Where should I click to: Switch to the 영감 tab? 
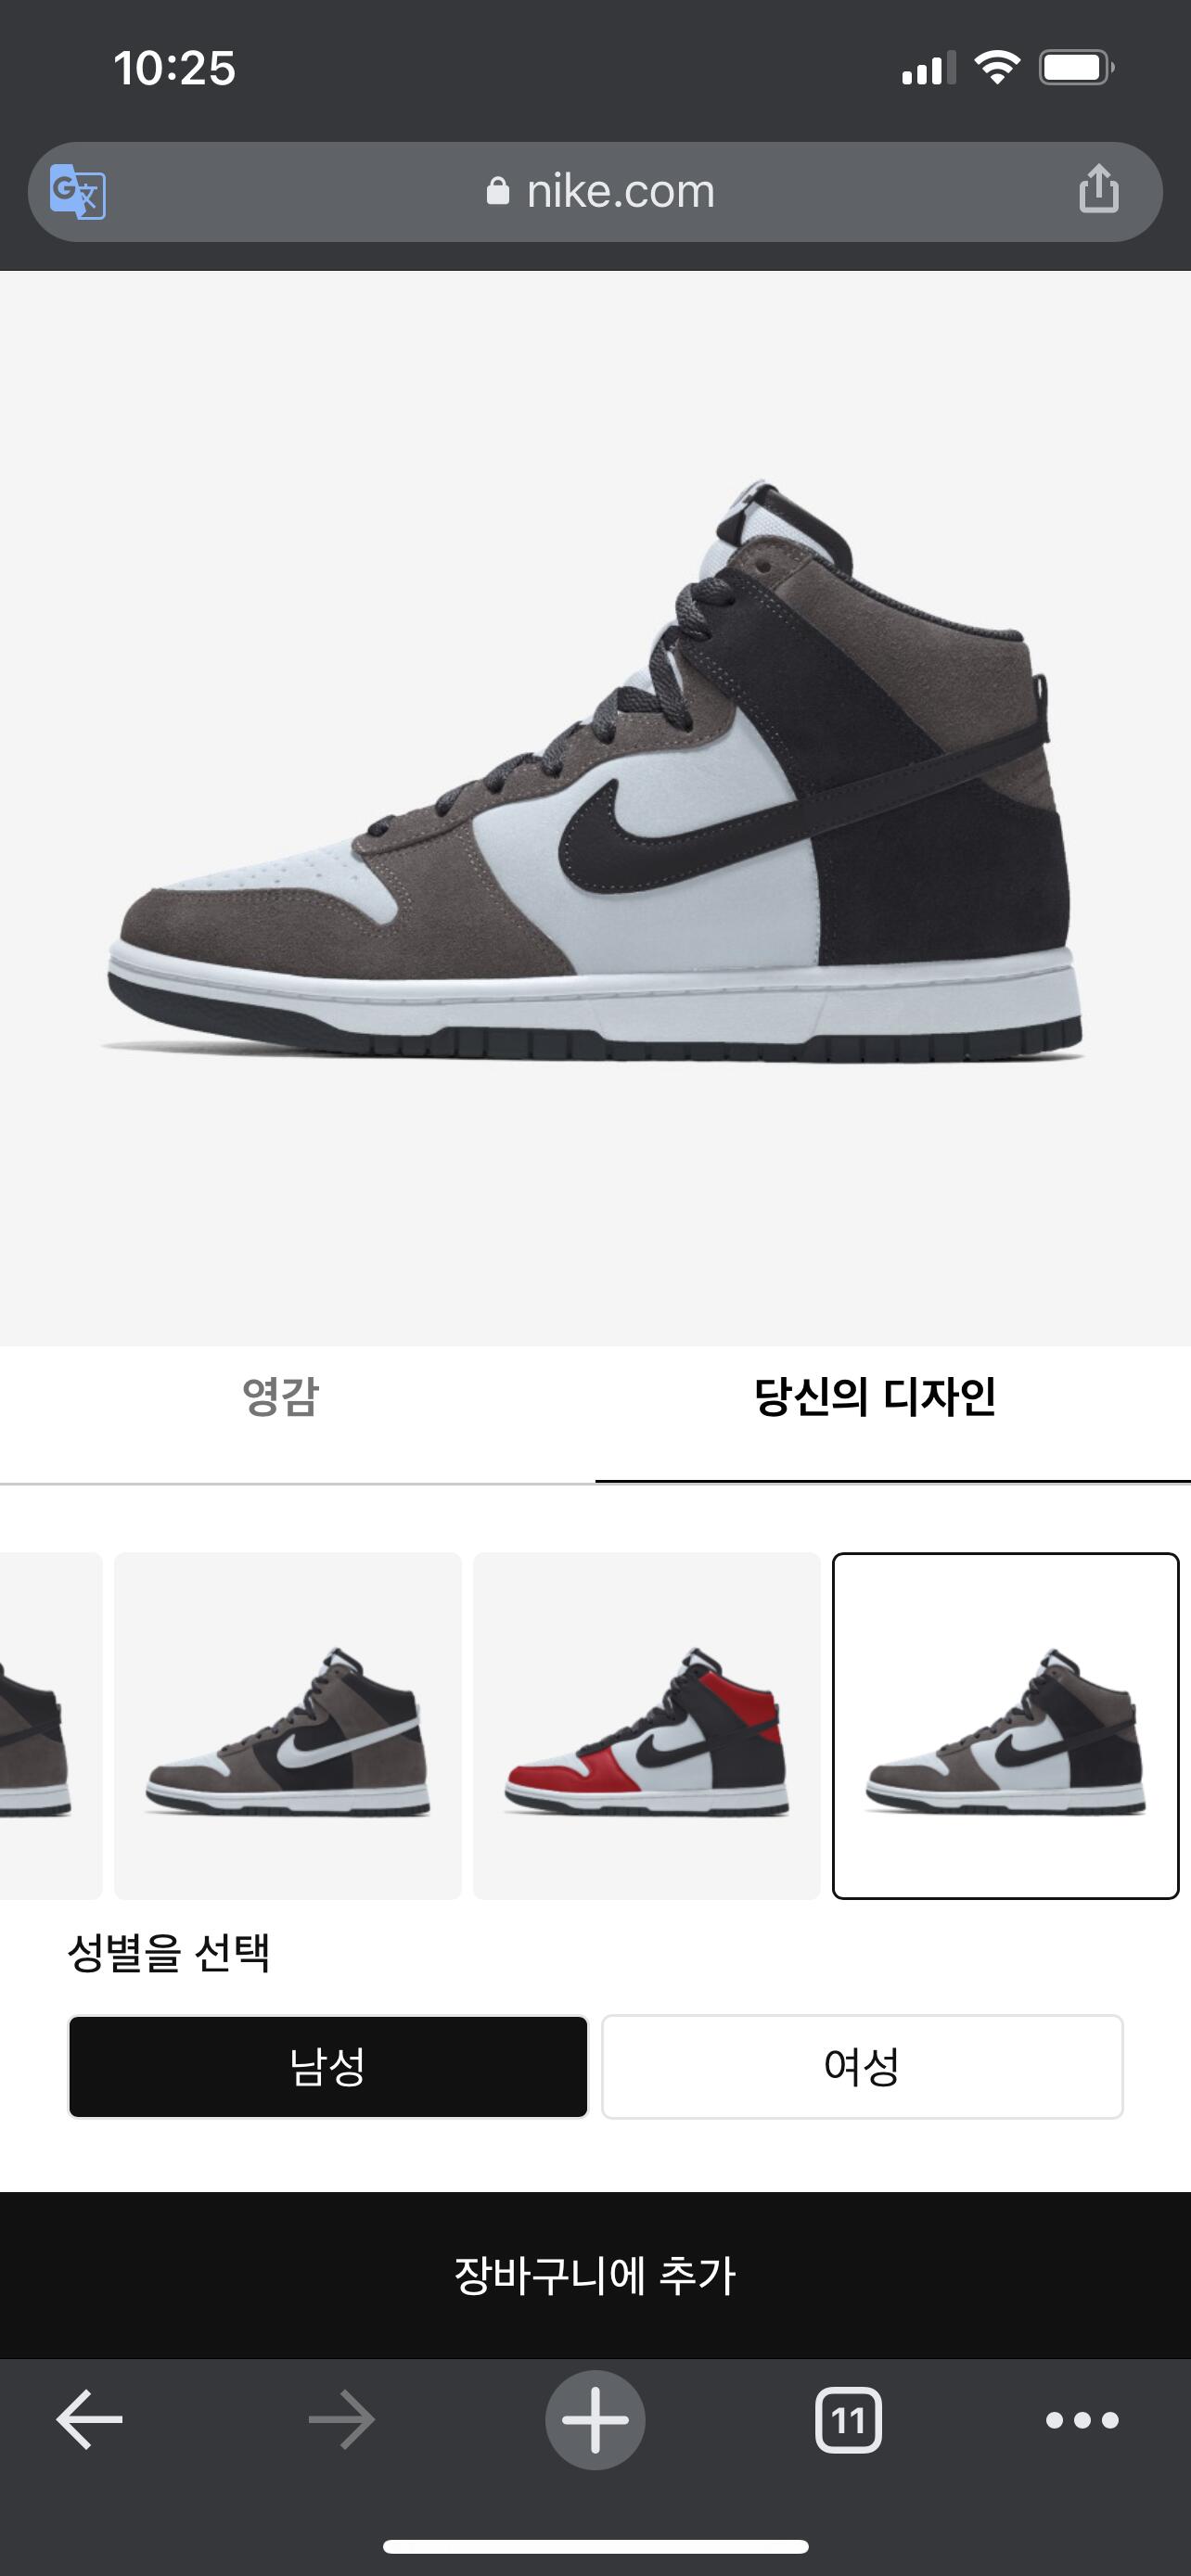tap(280, 1396)
